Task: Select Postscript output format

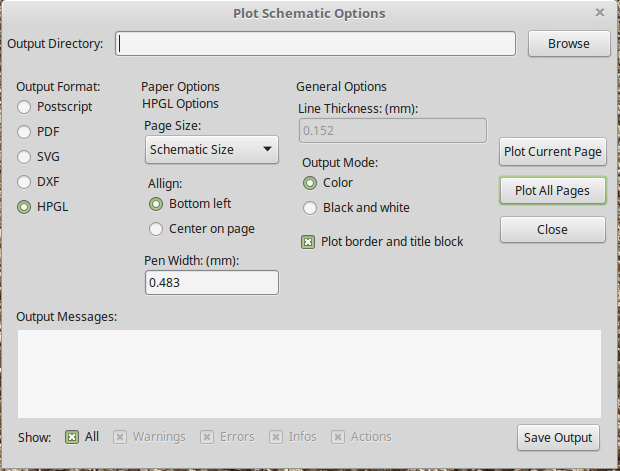Action: pos(25,106)
